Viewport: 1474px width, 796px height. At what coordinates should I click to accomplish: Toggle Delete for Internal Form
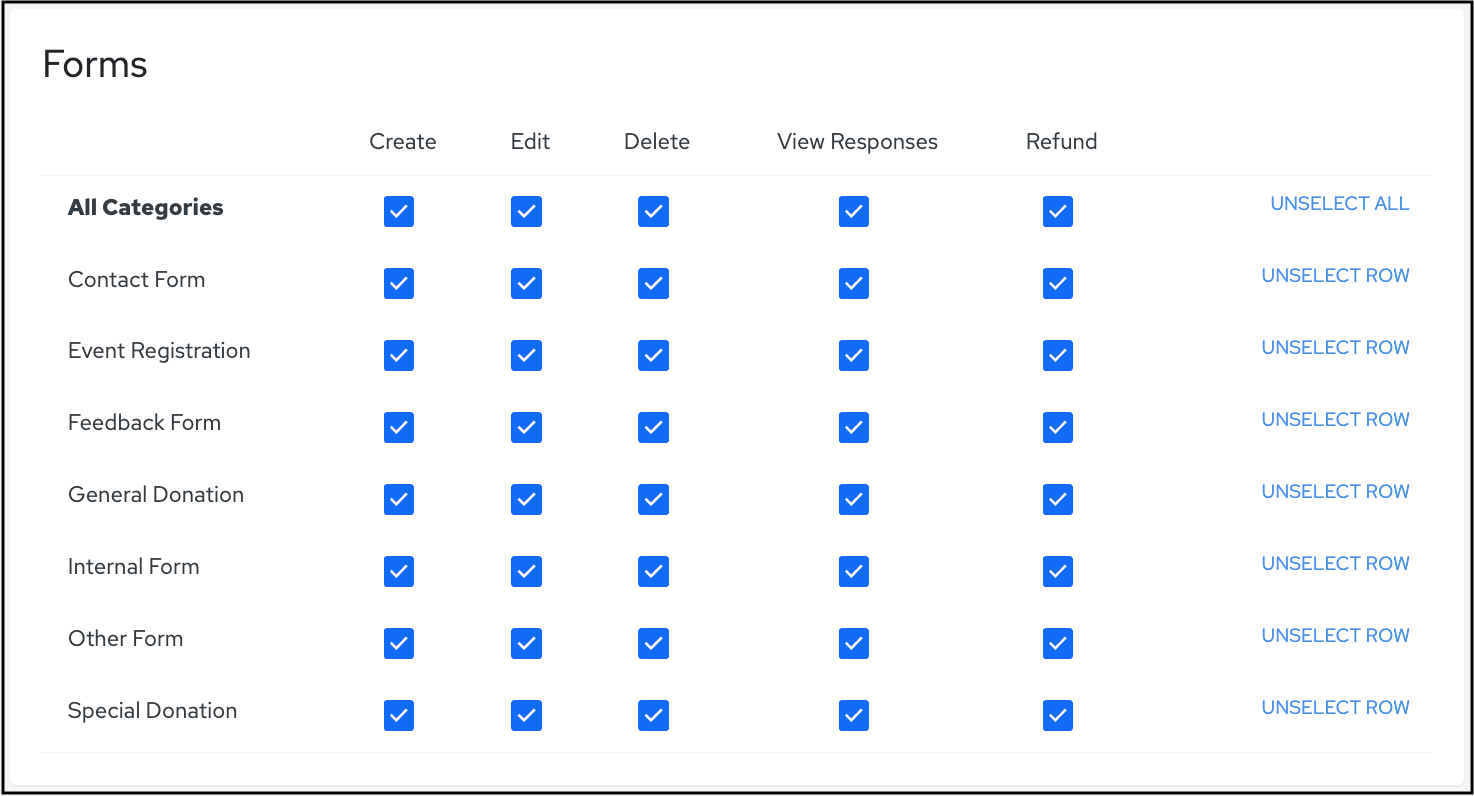[653, 572]
